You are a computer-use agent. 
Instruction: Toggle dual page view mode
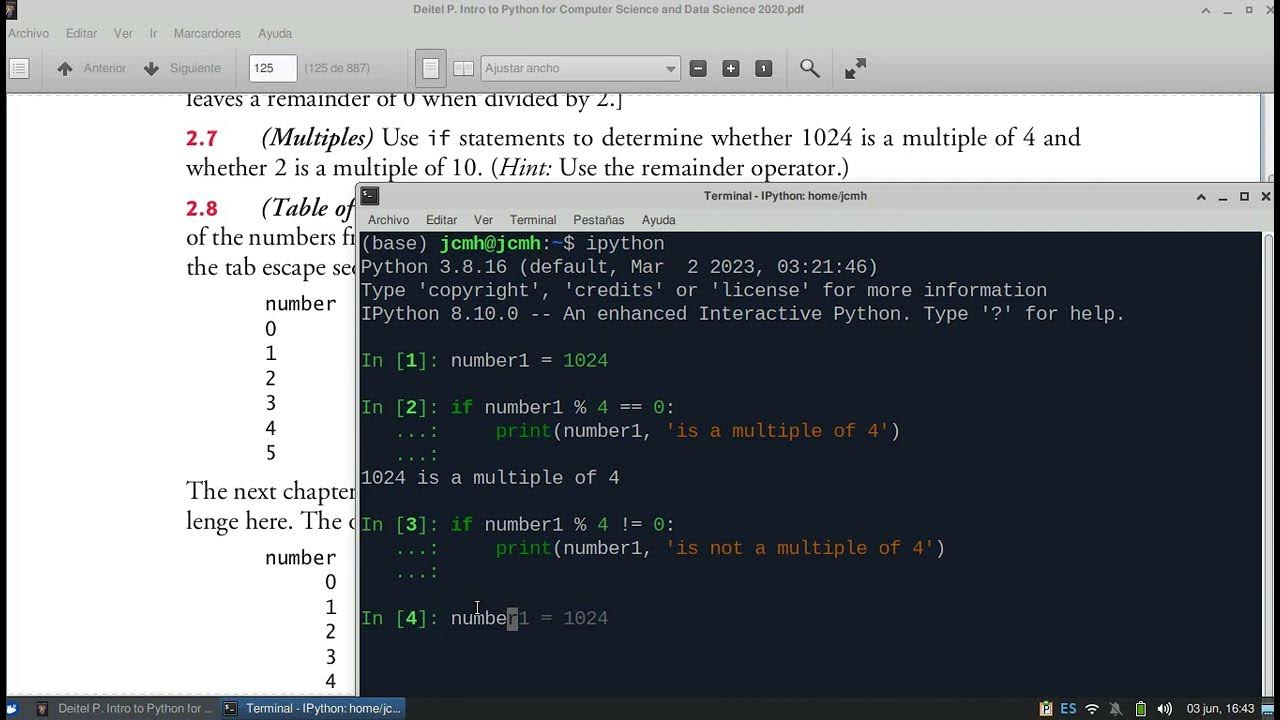tap(463, 68)
